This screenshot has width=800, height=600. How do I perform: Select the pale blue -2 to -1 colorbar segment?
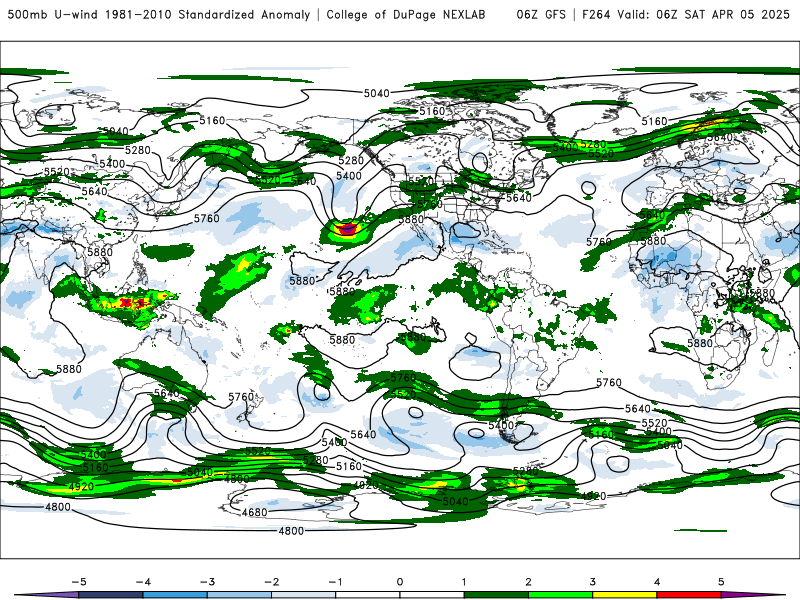coord(303,595)
